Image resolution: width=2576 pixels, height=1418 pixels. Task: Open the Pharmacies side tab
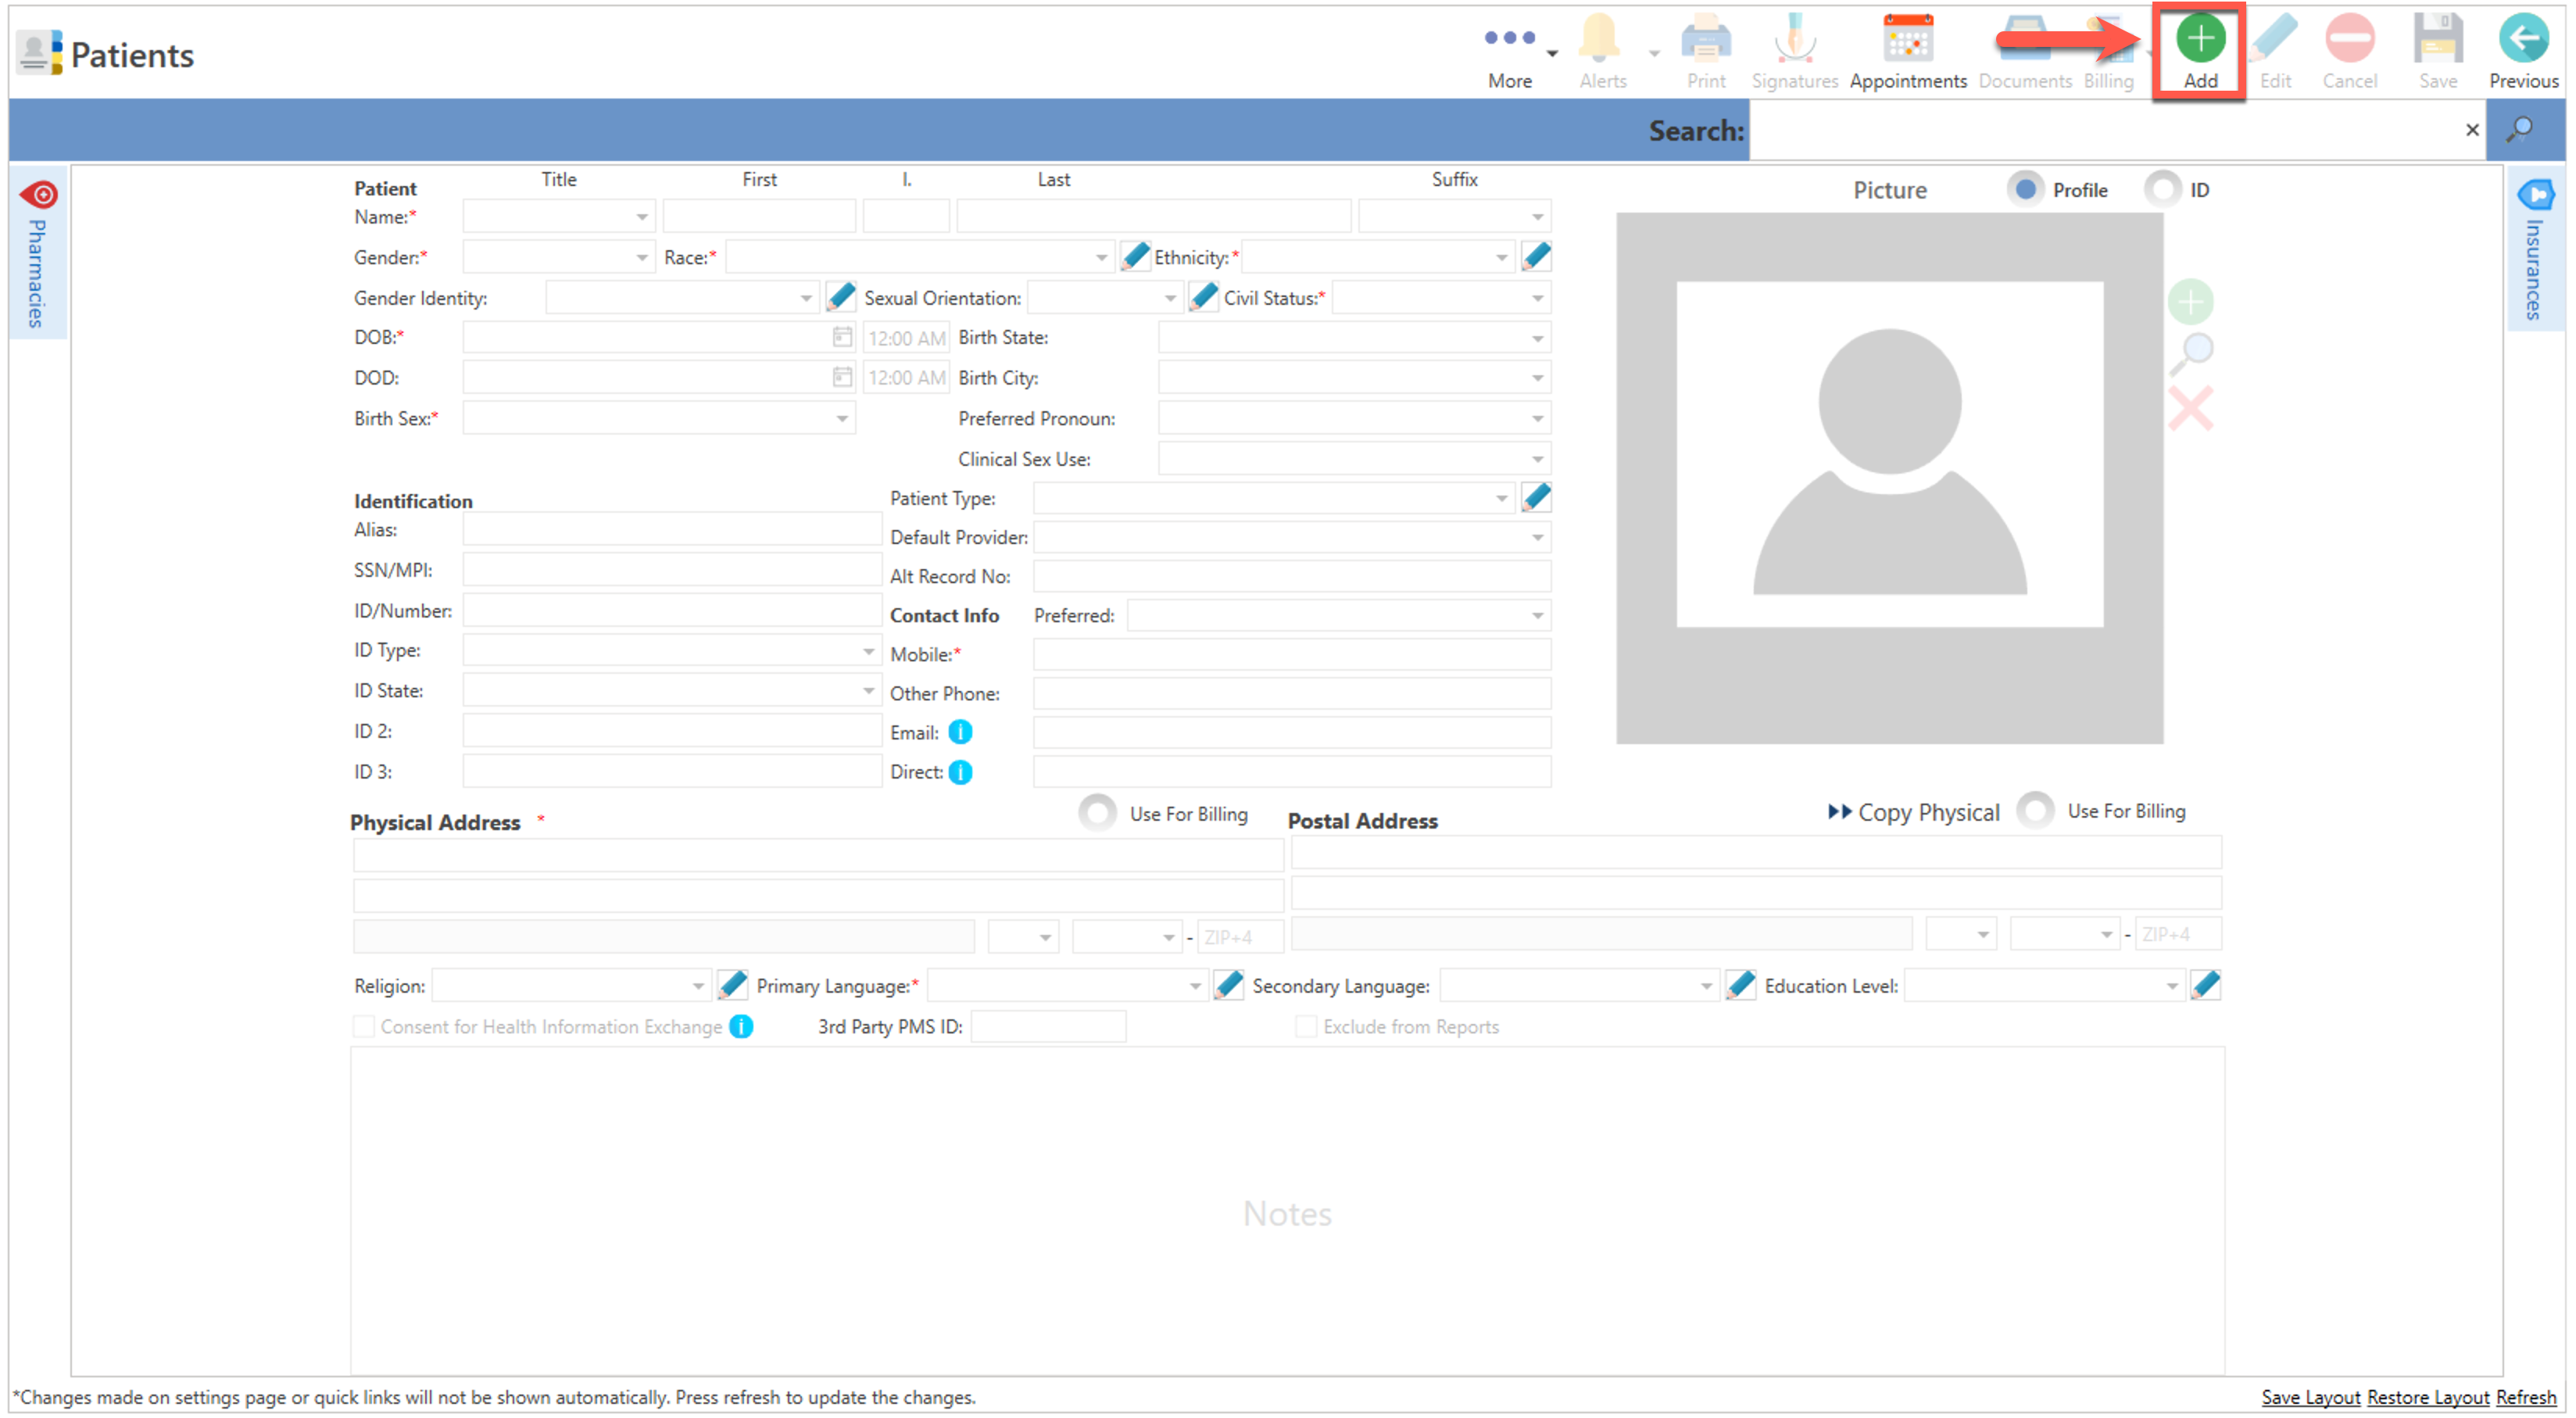point(37,255)
